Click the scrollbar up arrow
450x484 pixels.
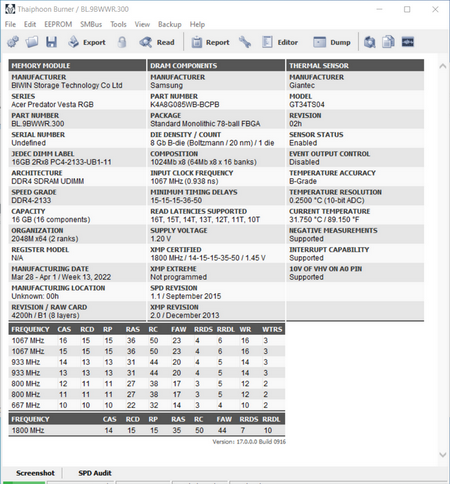[x=443, y=66]
